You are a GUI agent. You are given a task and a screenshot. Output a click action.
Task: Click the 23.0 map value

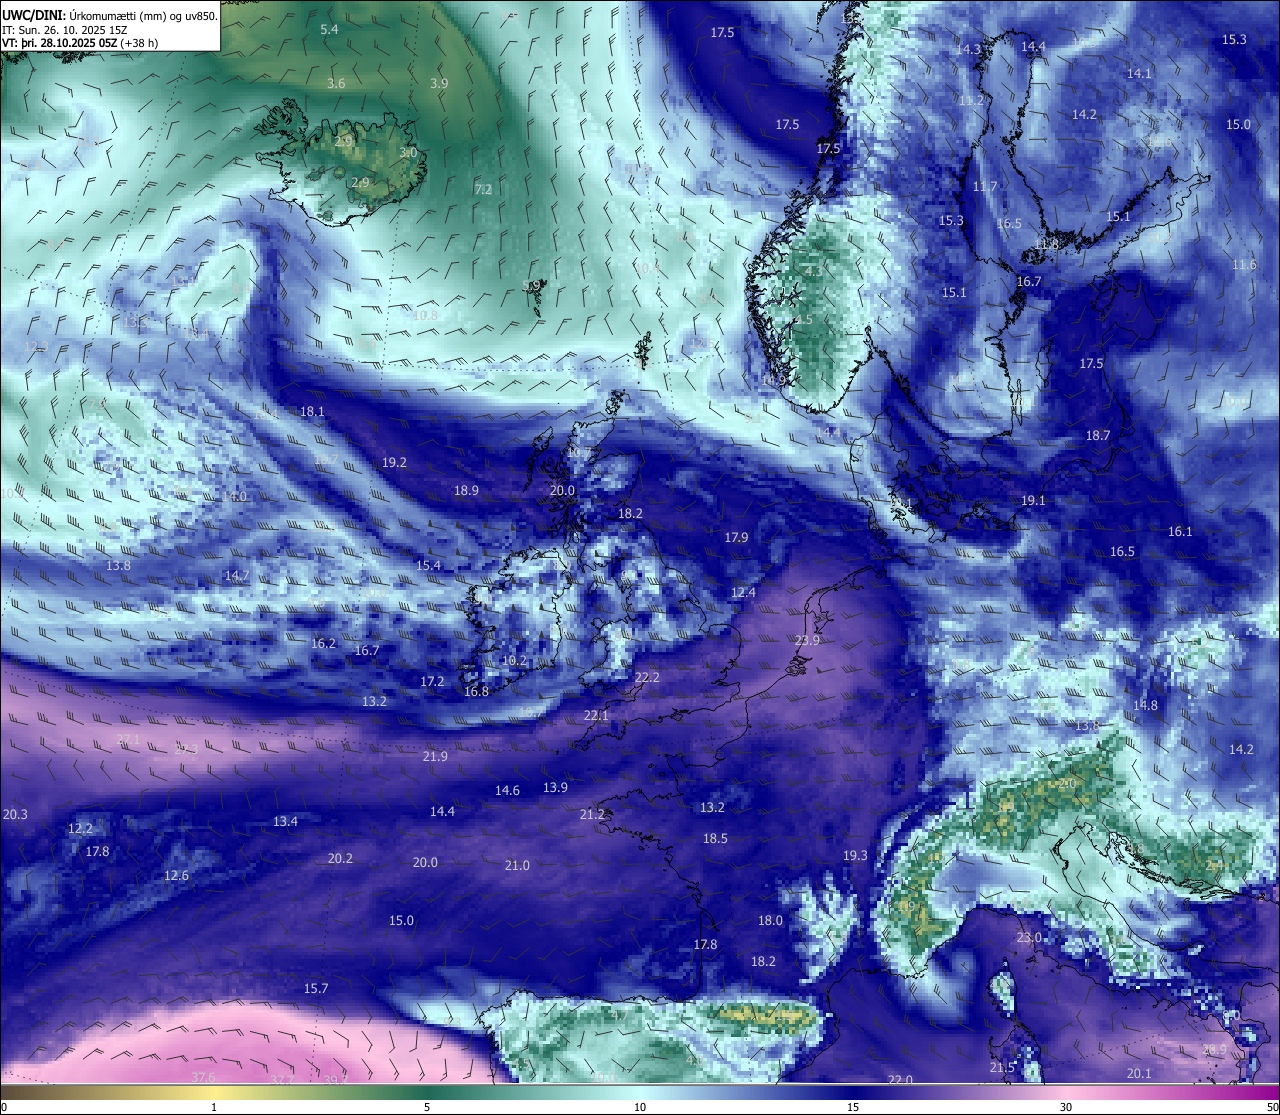1029,938
